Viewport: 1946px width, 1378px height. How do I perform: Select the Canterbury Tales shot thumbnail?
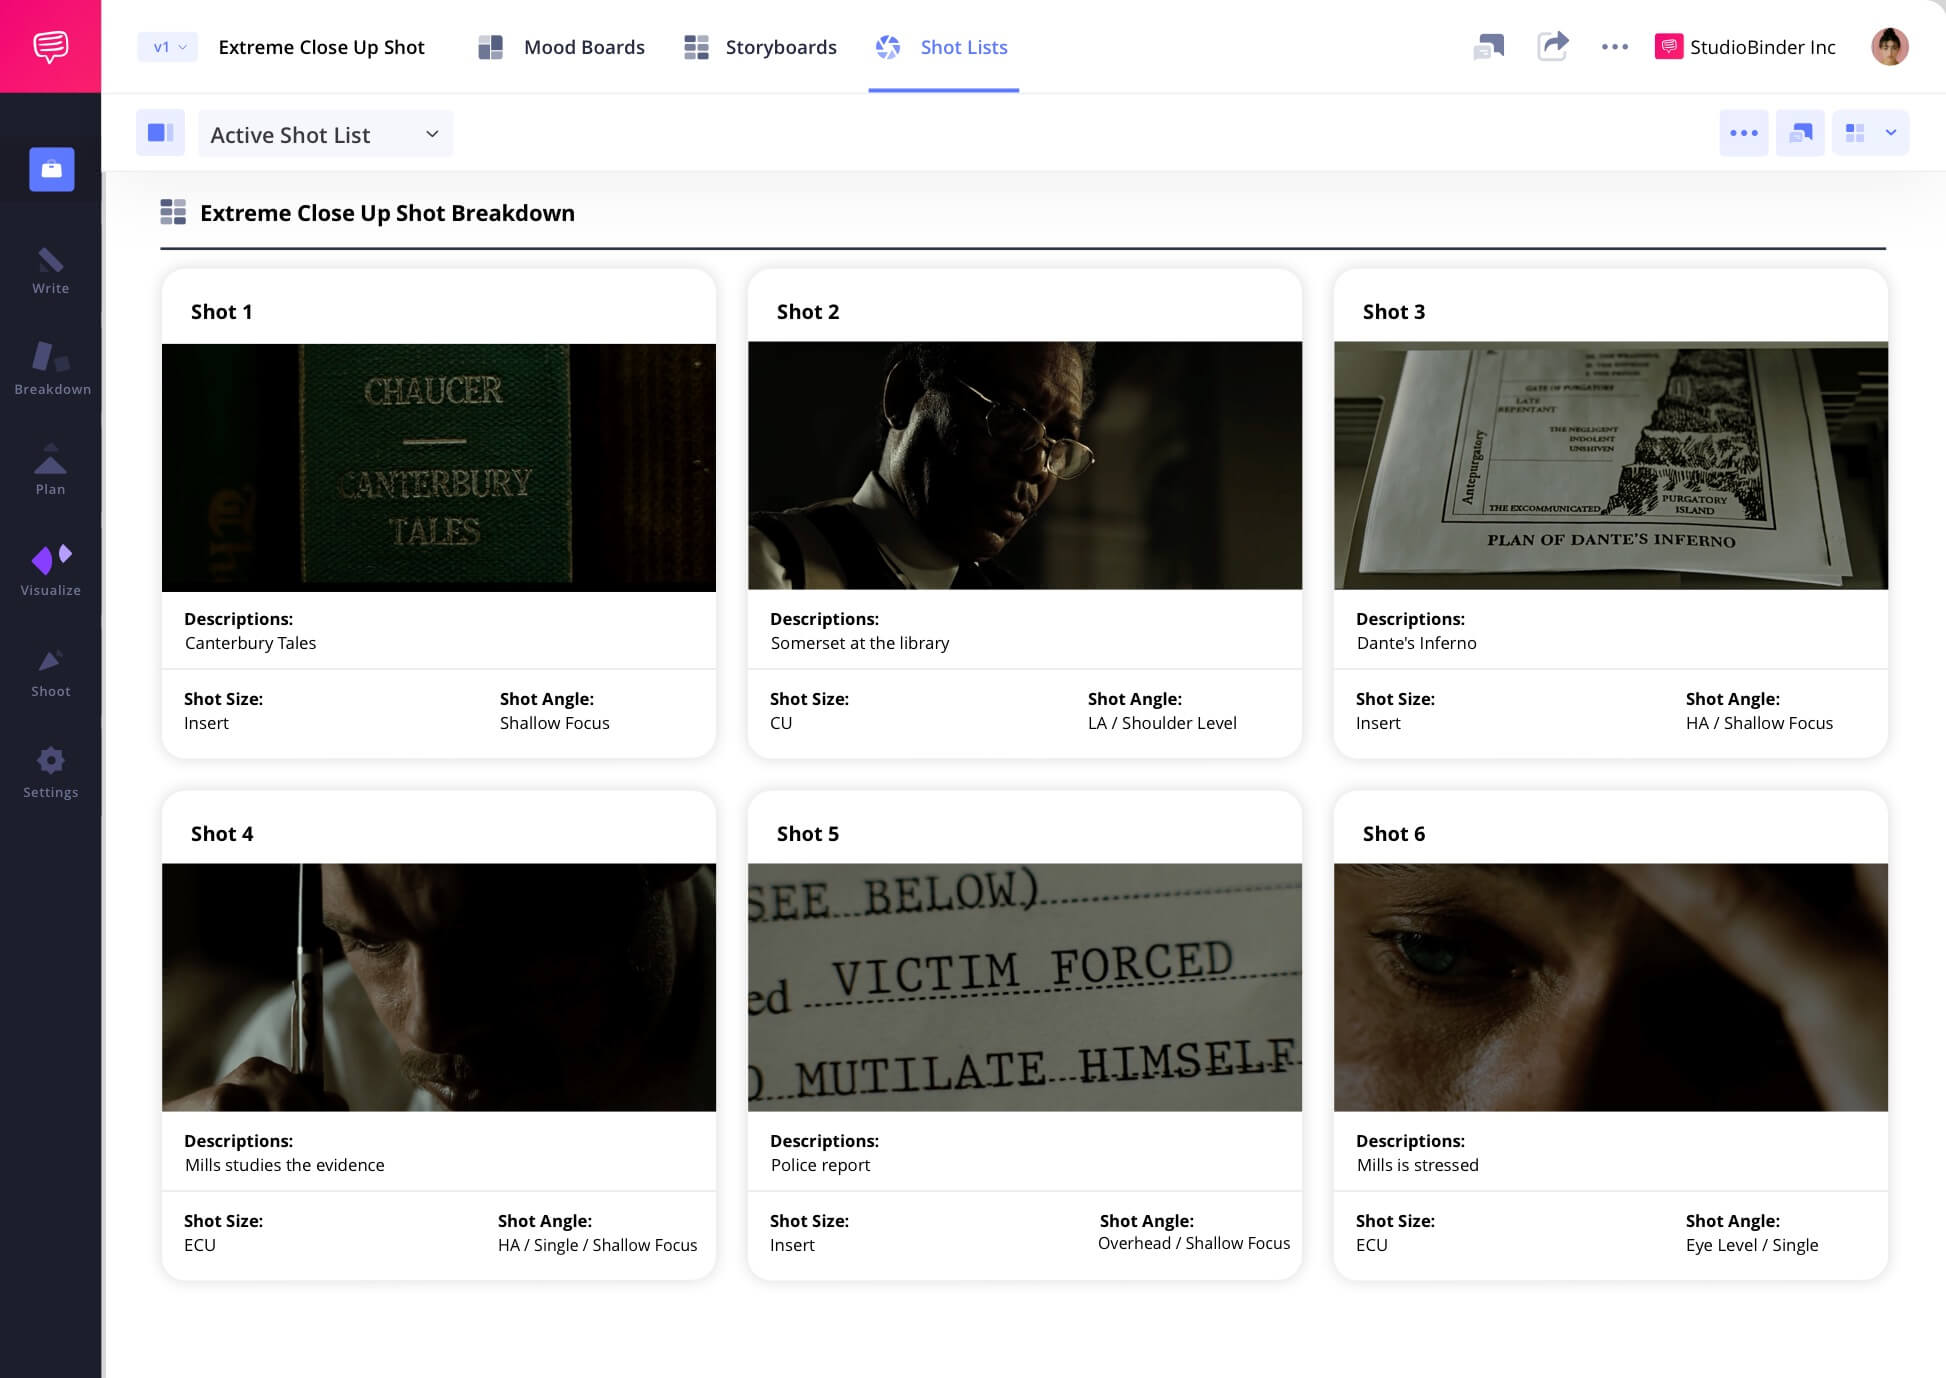438,467
